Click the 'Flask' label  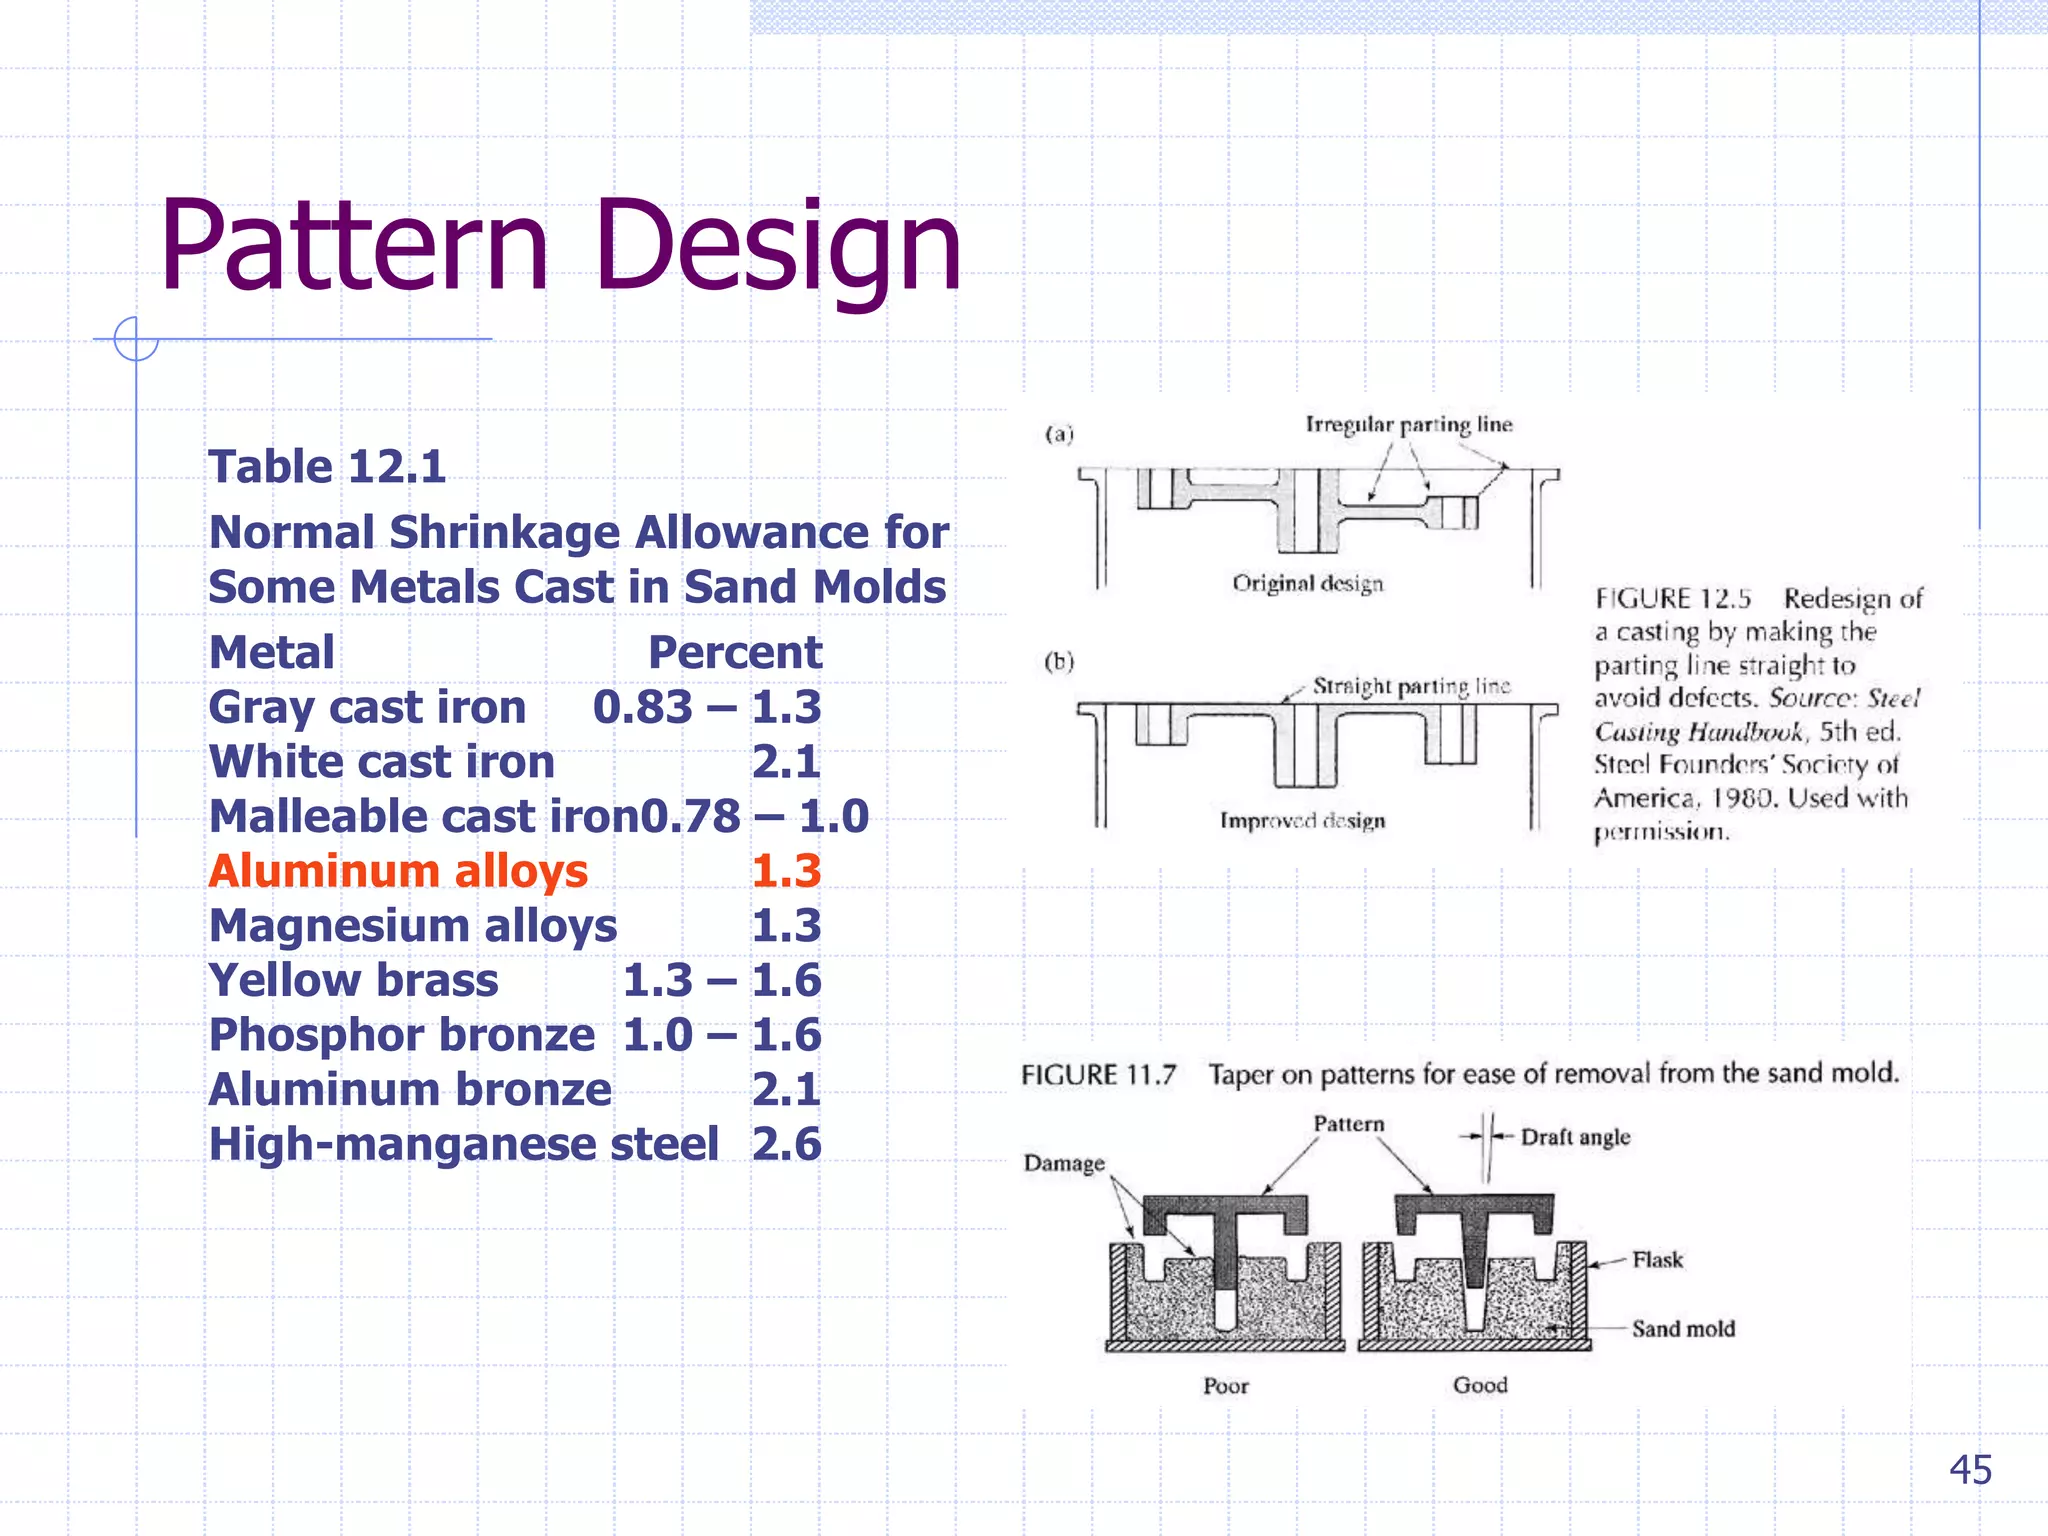(1658, 1260)
